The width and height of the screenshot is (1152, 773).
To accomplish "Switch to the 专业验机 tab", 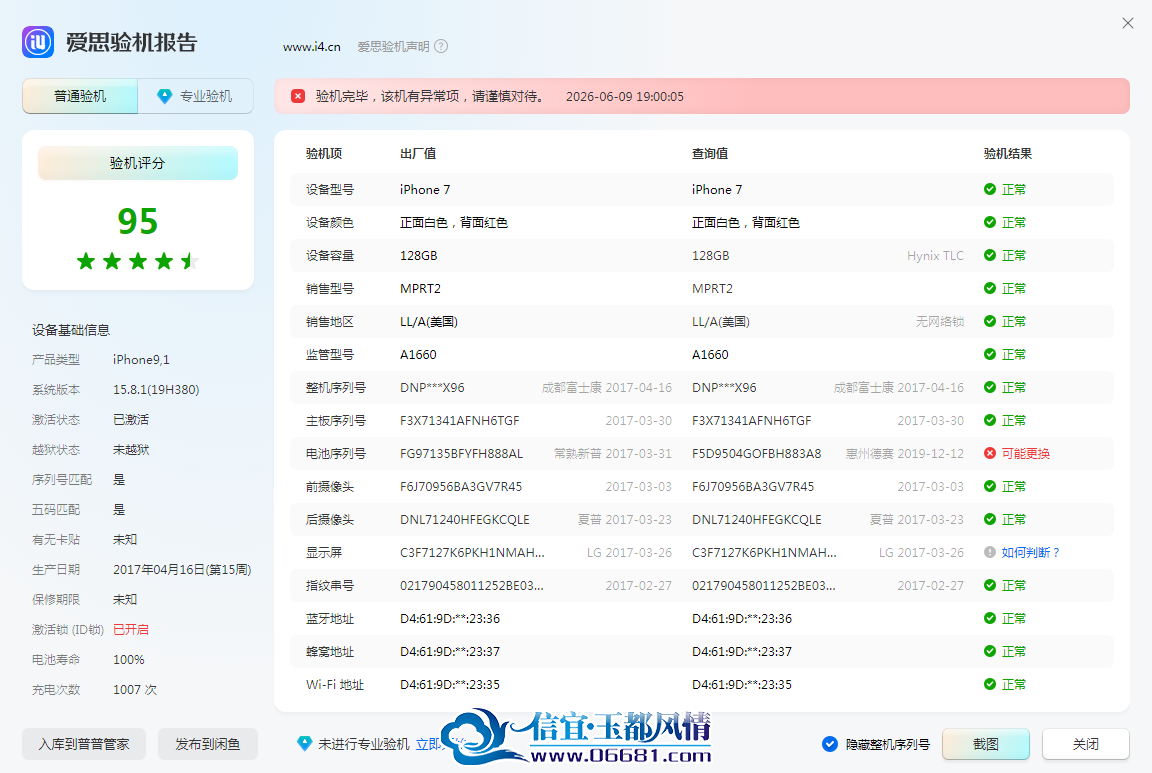I will pyautogui.click(x=195, y=96).
